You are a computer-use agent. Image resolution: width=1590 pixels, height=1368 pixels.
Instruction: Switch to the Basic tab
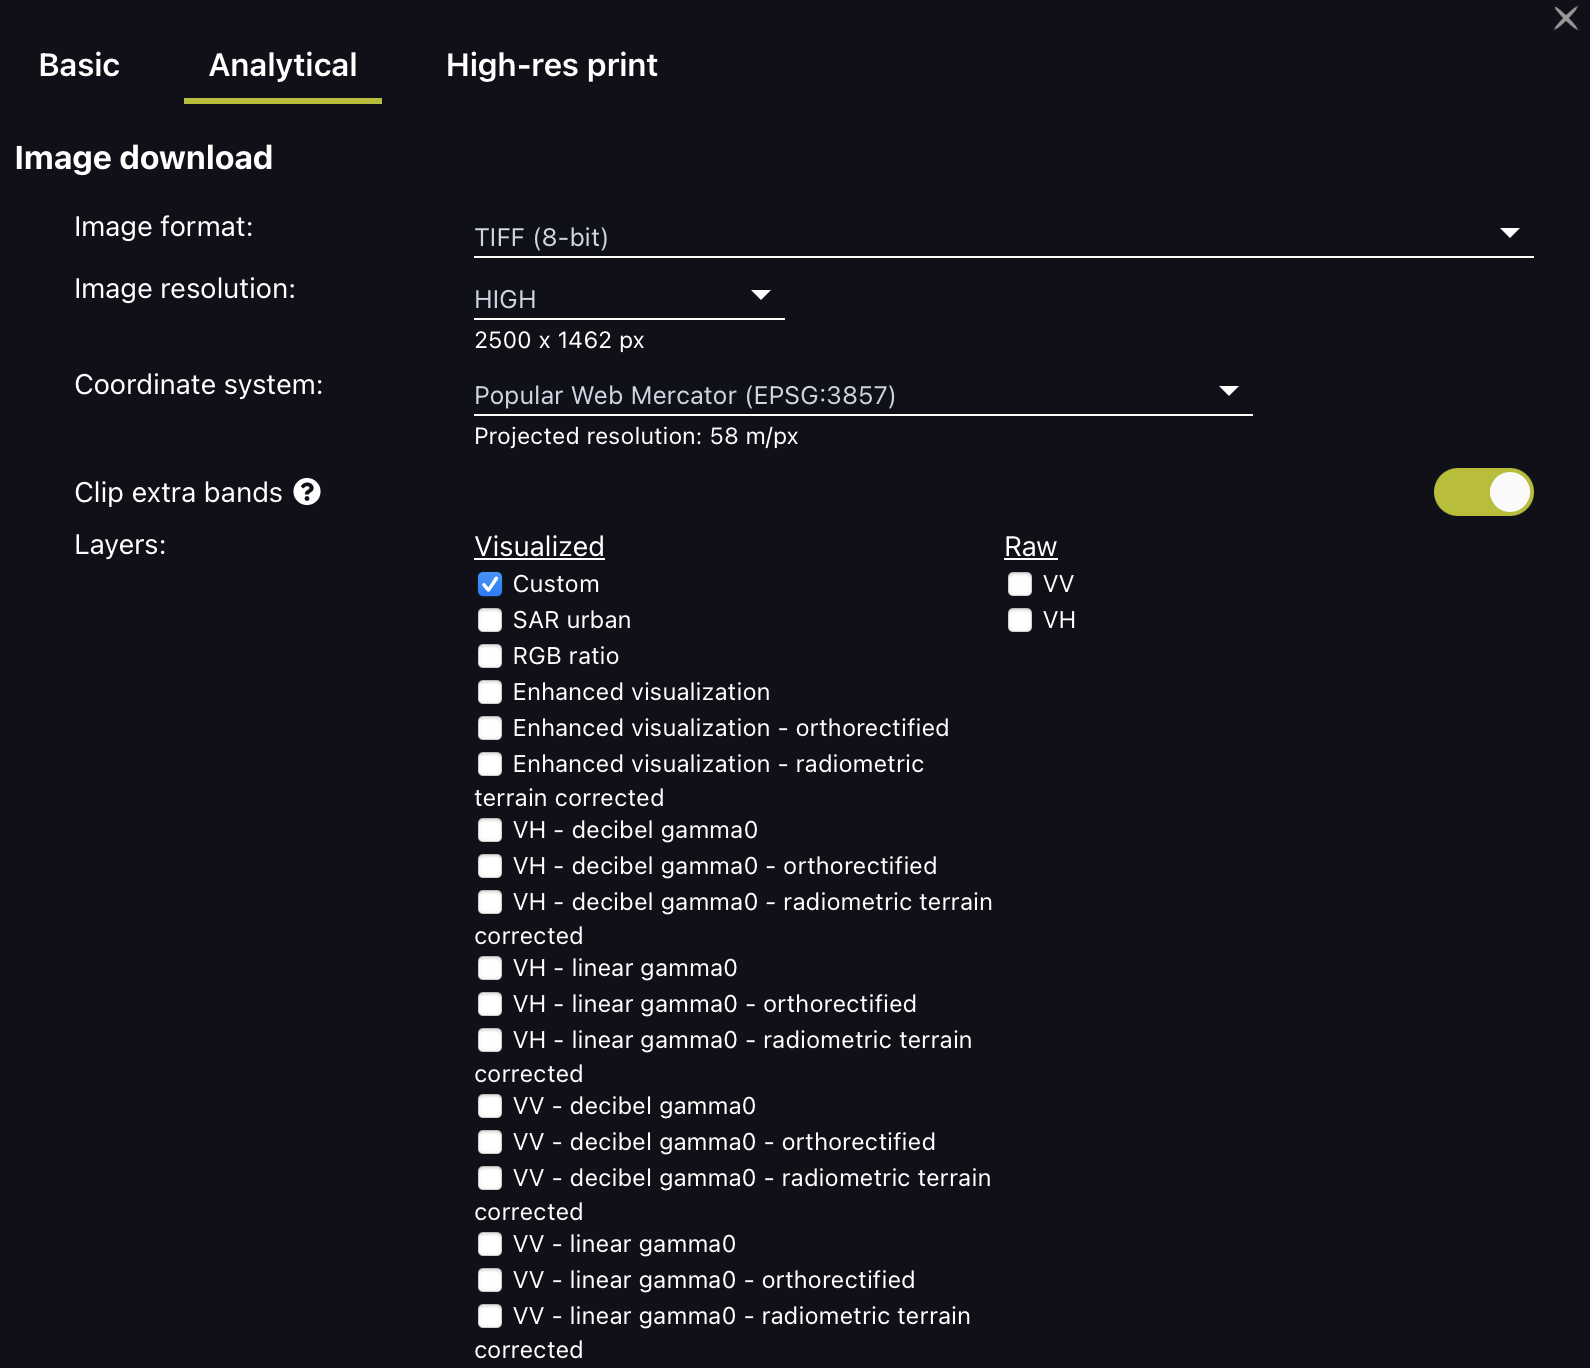pyautogui.click(x=79, y=65)
